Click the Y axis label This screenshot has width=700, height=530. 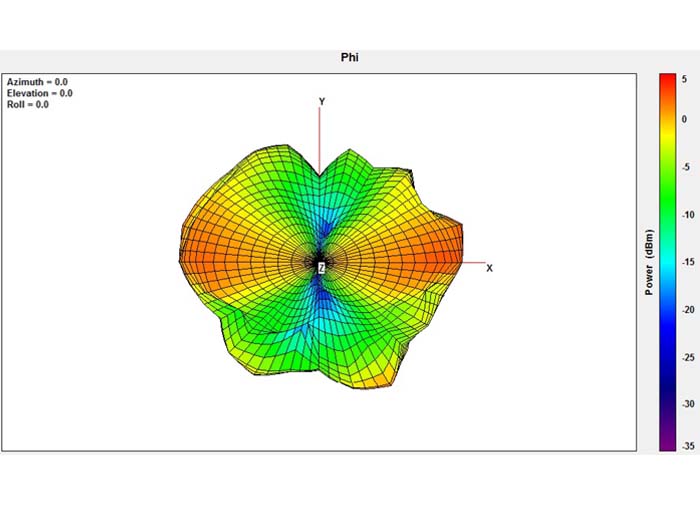pyautogui.click(x=321, y=101)
